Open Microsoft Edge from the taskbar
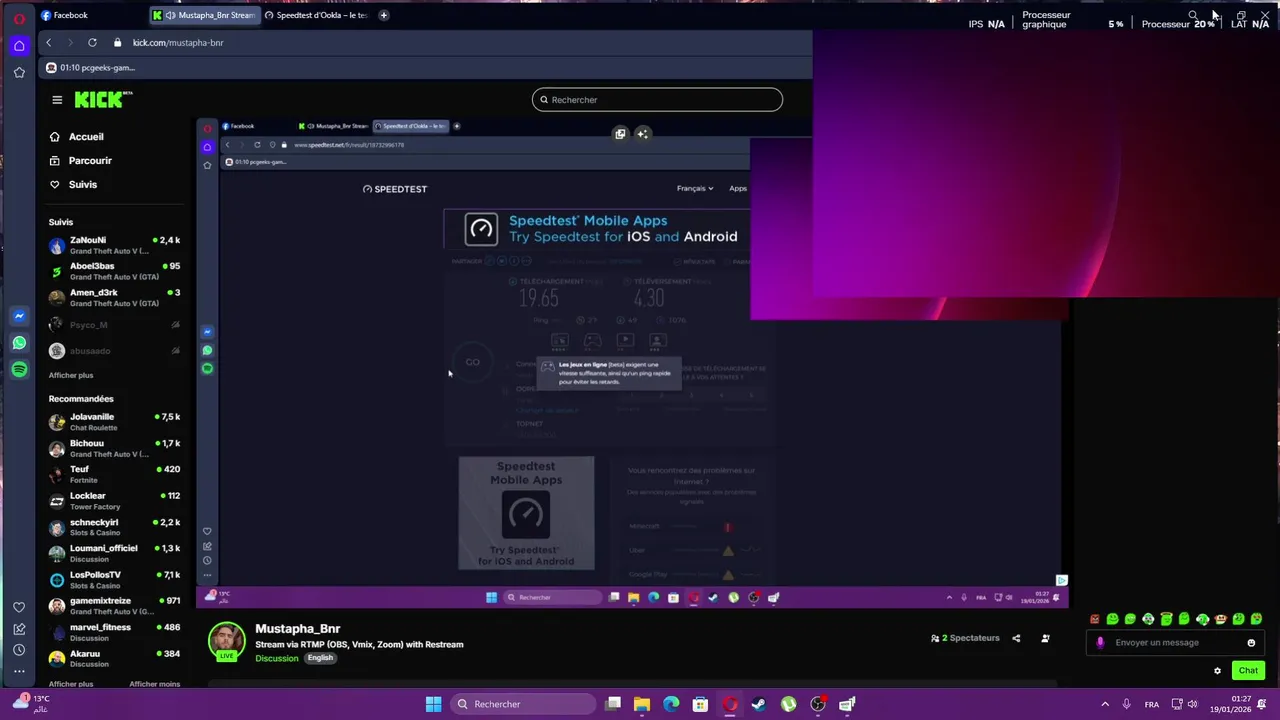Screen dimensions: 1280x720 click(671, 704)
